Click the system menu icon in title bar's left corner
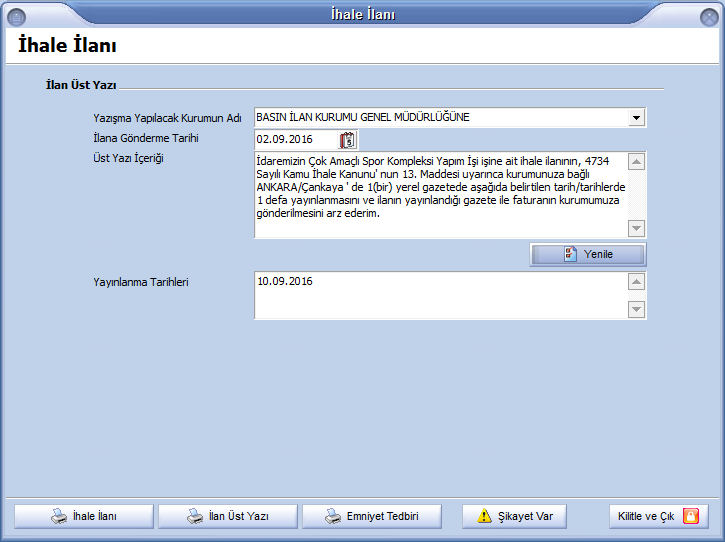Image resolution: width=725 pixels, height=542 pixels. (14, 13)
